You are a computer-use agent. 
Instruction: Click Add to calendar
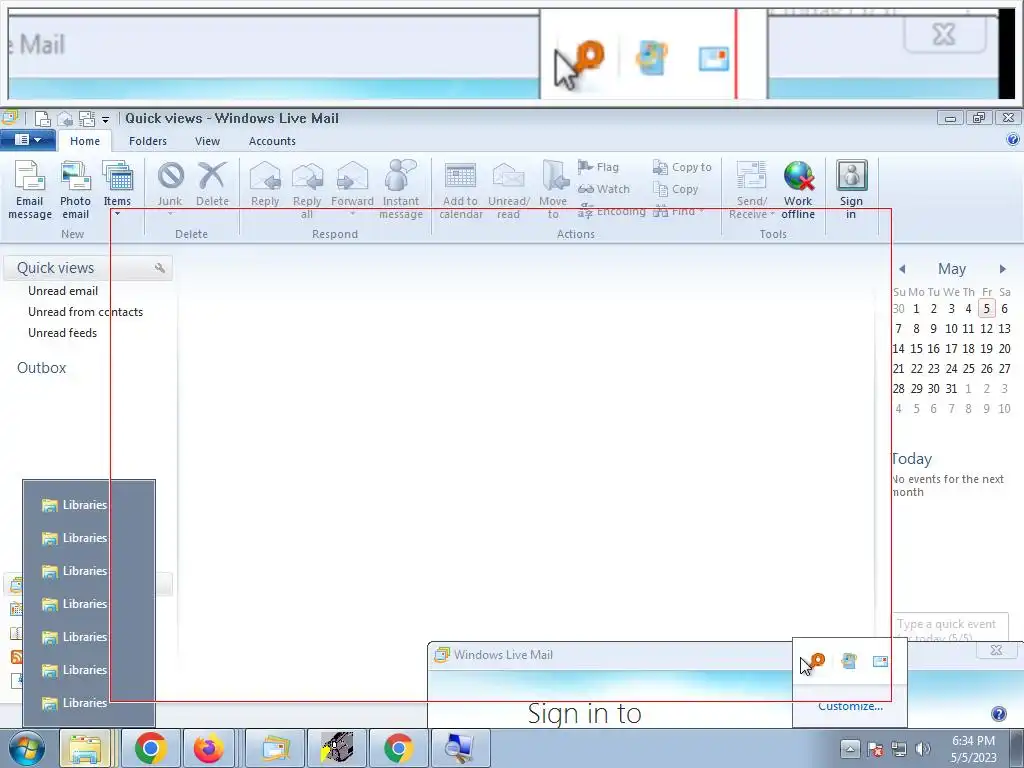(460, 190)
